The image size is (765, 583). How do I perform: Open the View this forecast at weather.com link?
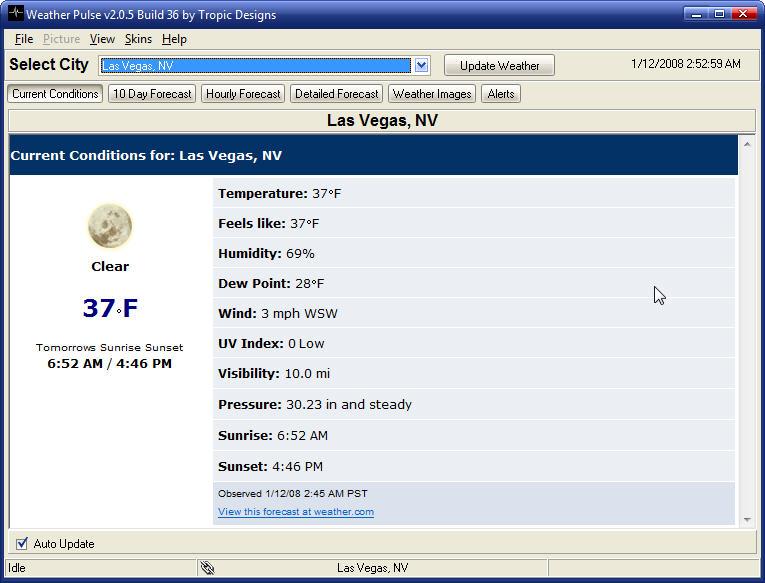click(x=296, y=512)
